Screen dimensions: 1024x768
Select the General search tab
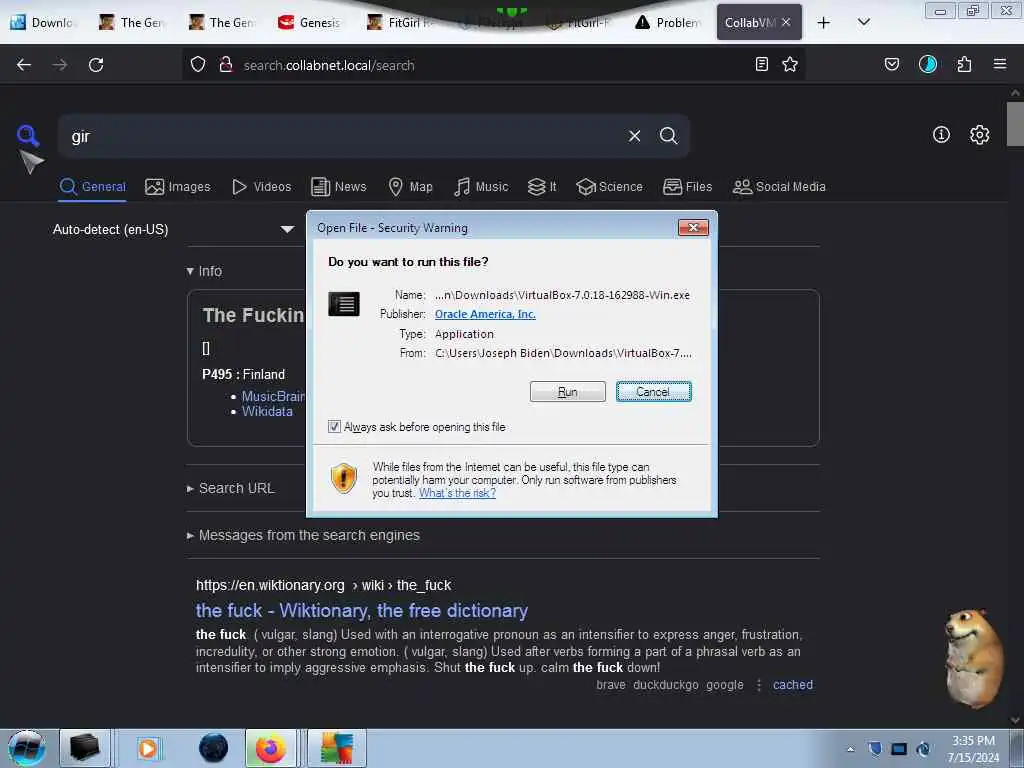click(x=92, y=187)
